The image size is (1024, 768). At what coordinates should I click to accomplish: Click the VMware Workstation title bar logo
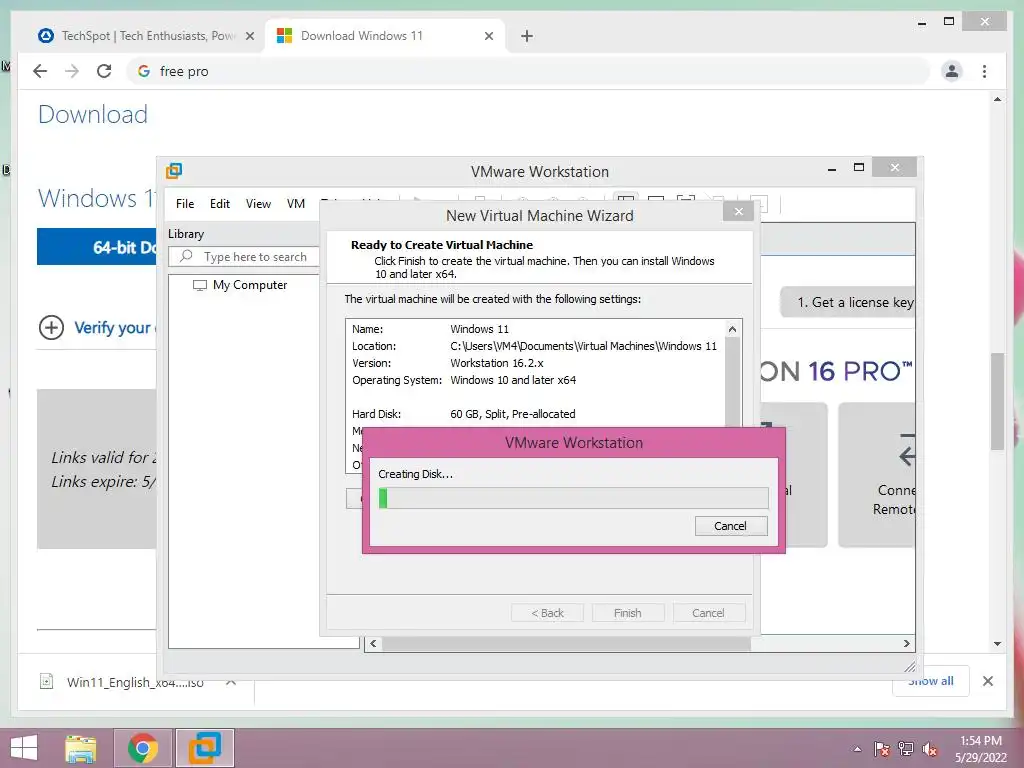pos(174,171)
